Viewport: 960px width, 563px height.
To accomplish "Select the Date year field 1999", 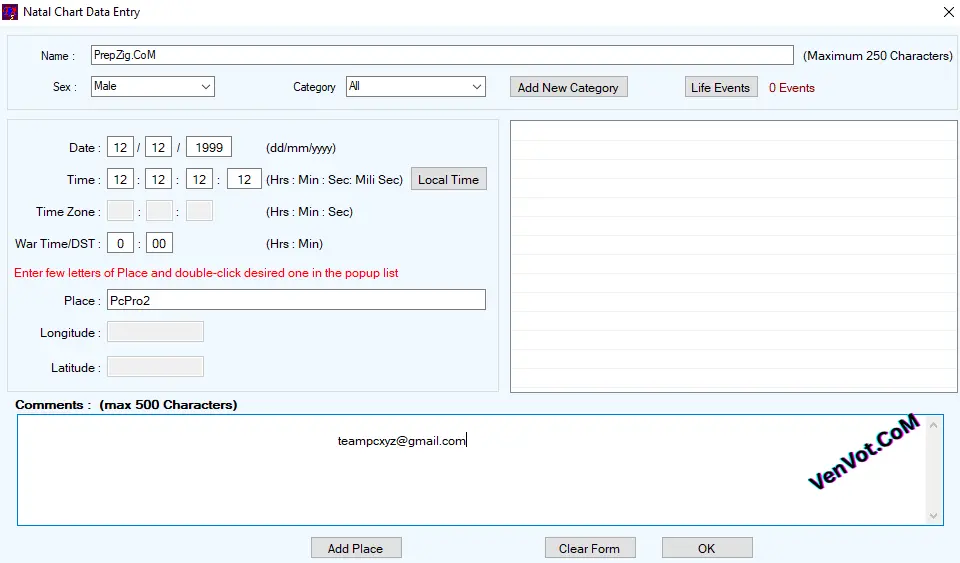I will click(x=209, y=147).
